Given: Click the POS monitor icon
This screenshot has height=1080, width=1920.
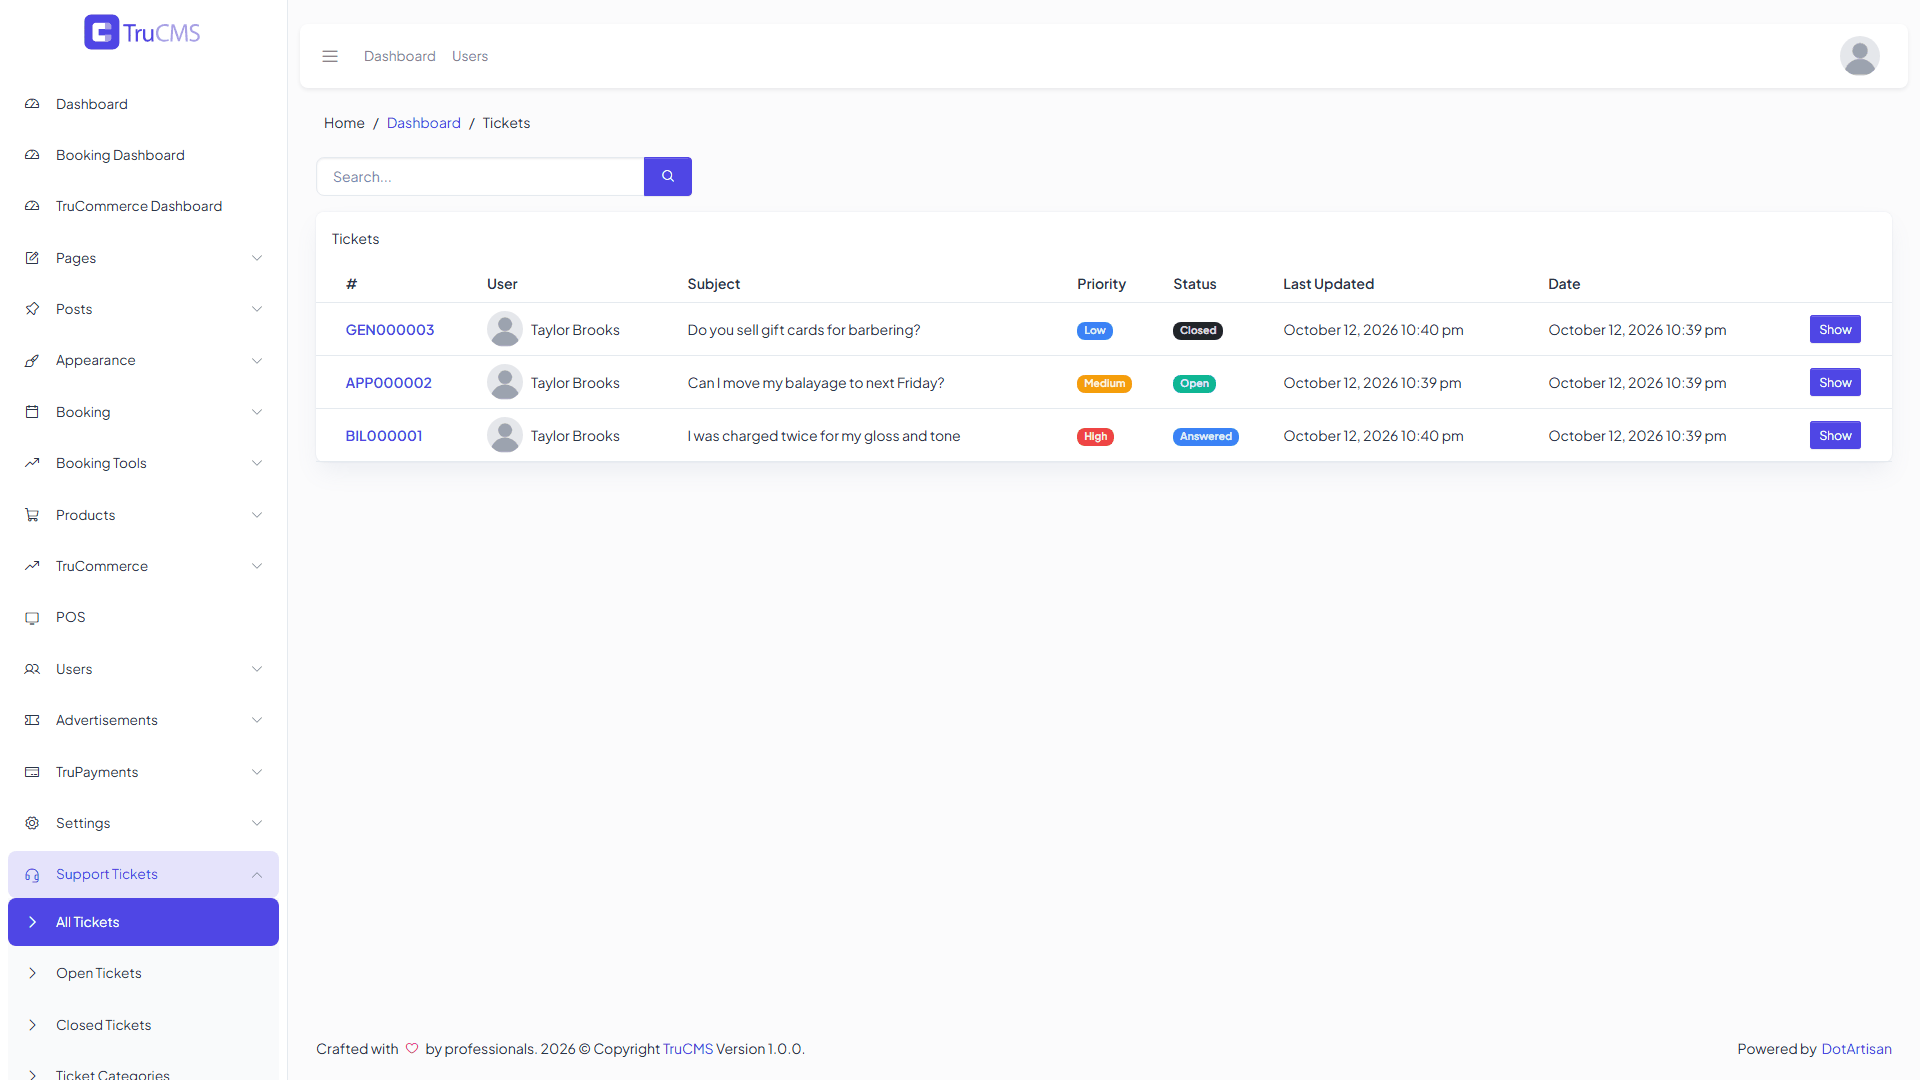Looking at the screenshot, I should click(x=32, y=617).
